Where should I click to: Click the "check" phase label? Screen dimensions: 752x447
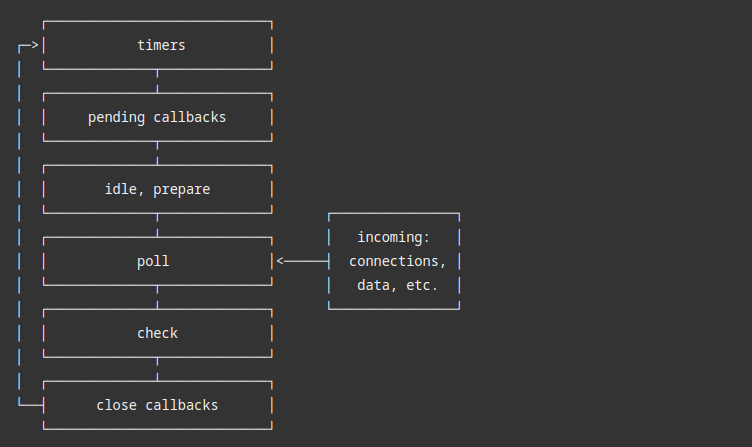point(157,333)
